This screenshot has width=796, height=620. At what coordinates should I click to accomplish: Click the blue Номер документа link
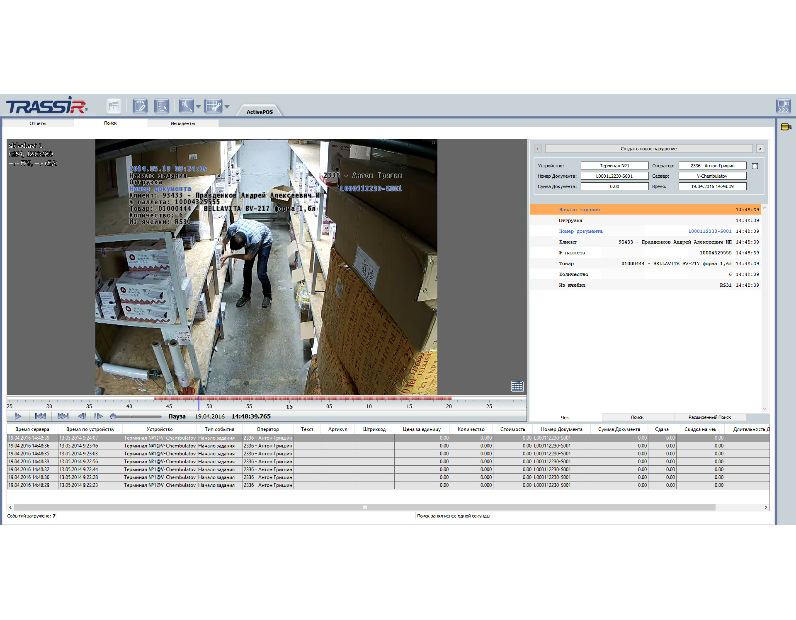[x=581, y=231]
